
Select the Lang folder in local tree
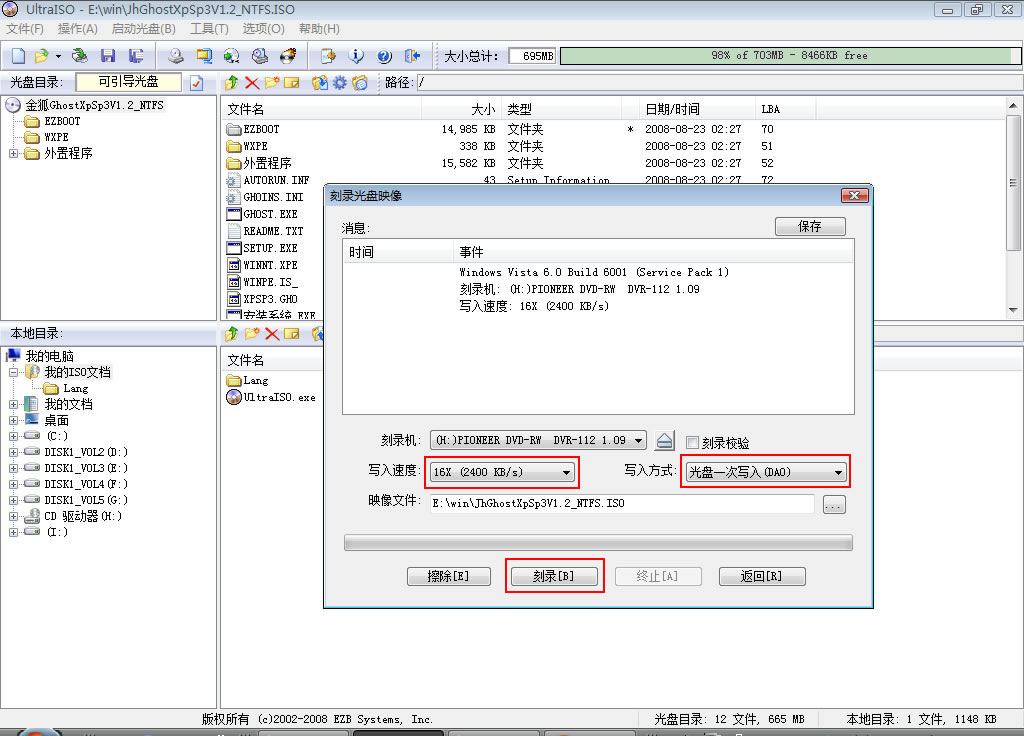tap(75, 389)
